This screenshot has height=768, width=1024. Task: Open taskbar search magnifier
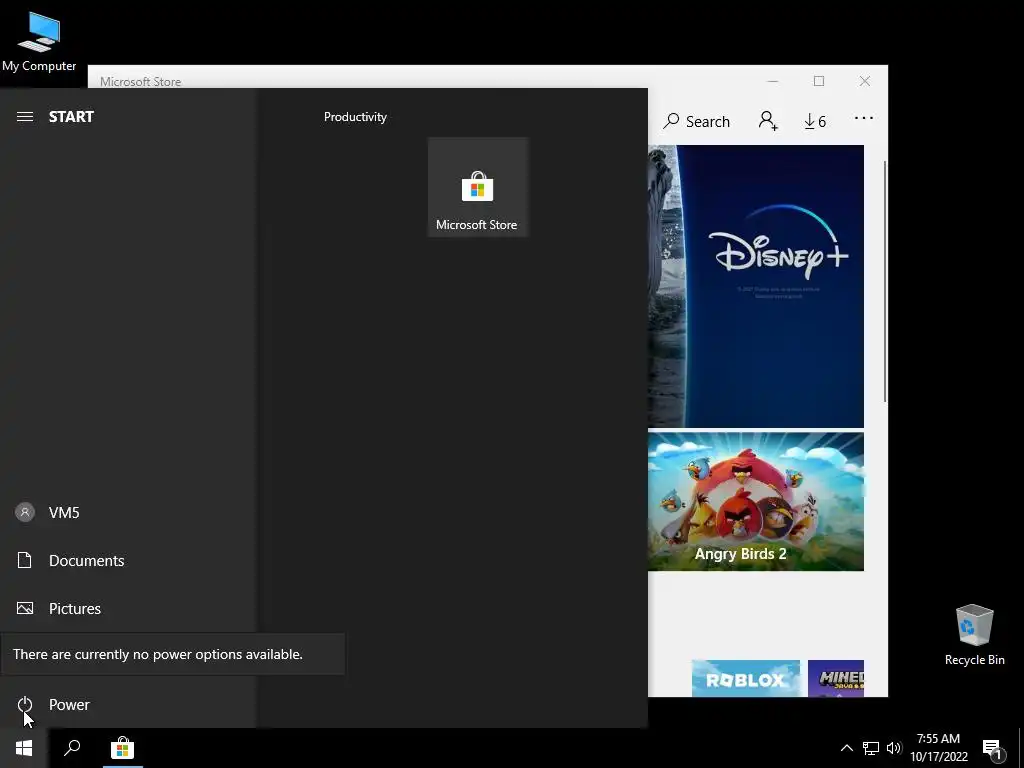tap(72, 748)
